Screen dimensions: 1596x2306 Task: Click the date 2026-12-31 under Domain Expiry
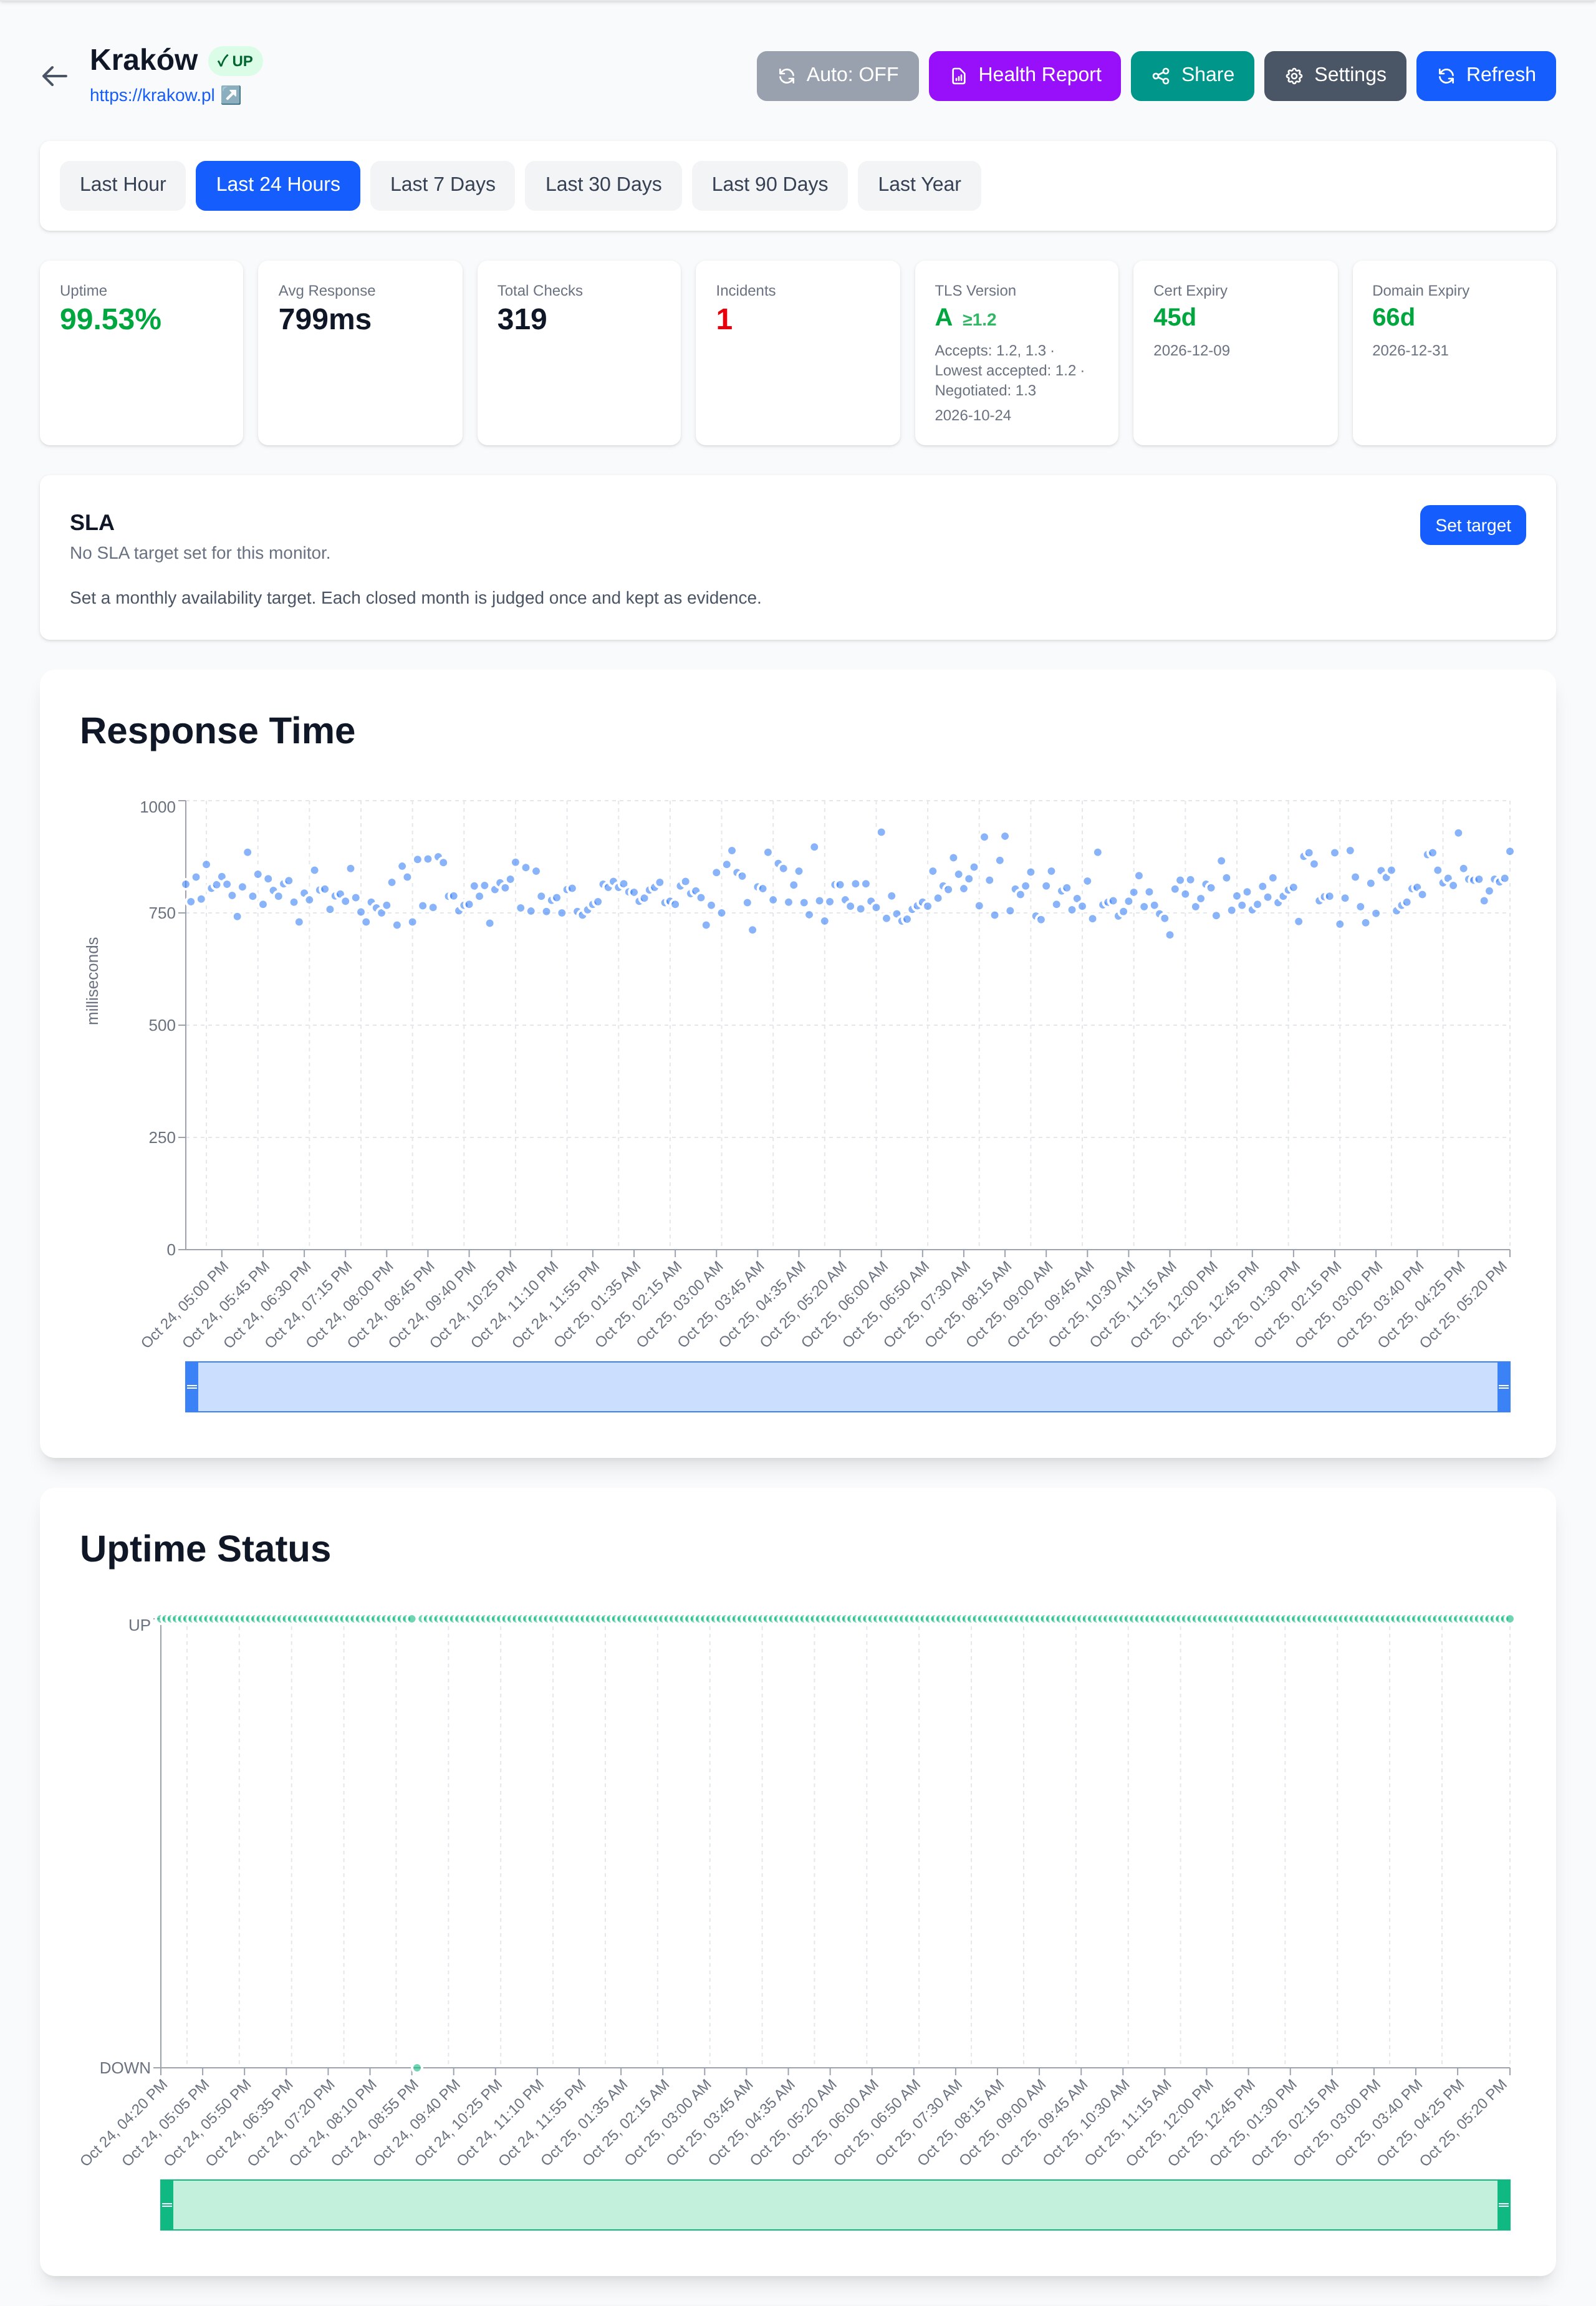tap(1410, 350)
